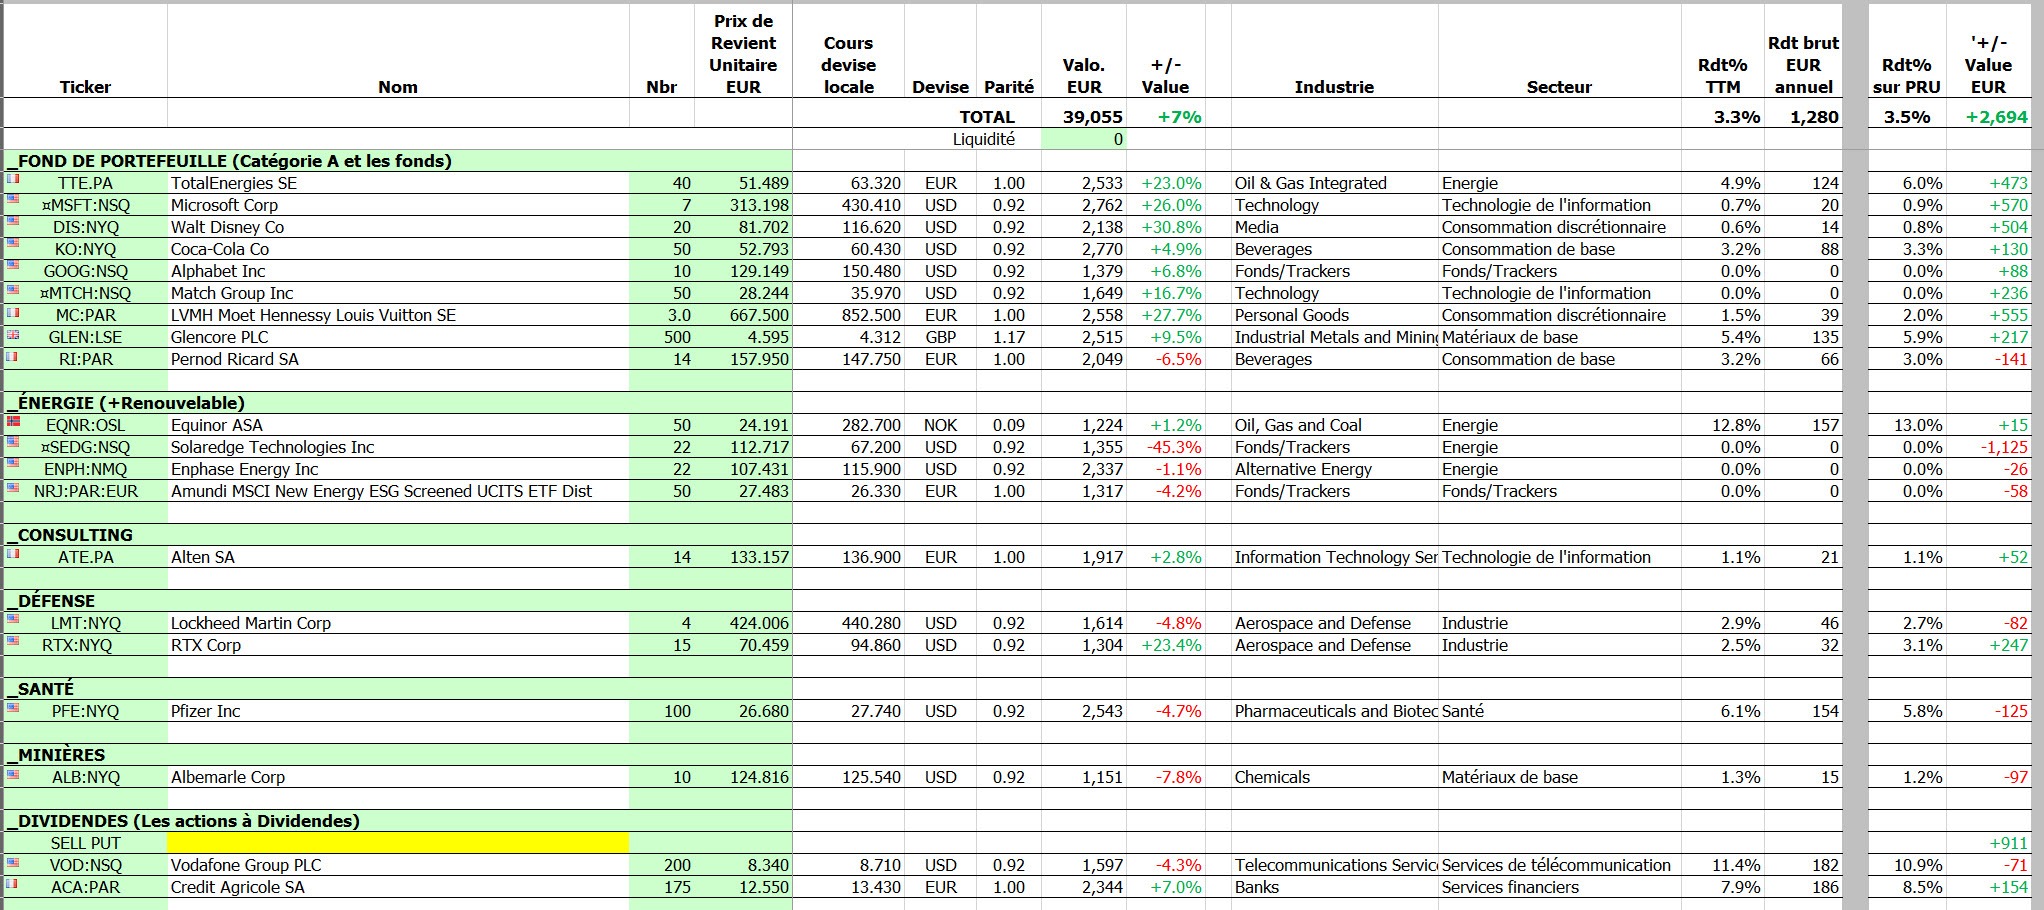The height and width of the screenshot is (910, 2044).
Task: Select the Cours devise locale header
Action: coord(848,65)
